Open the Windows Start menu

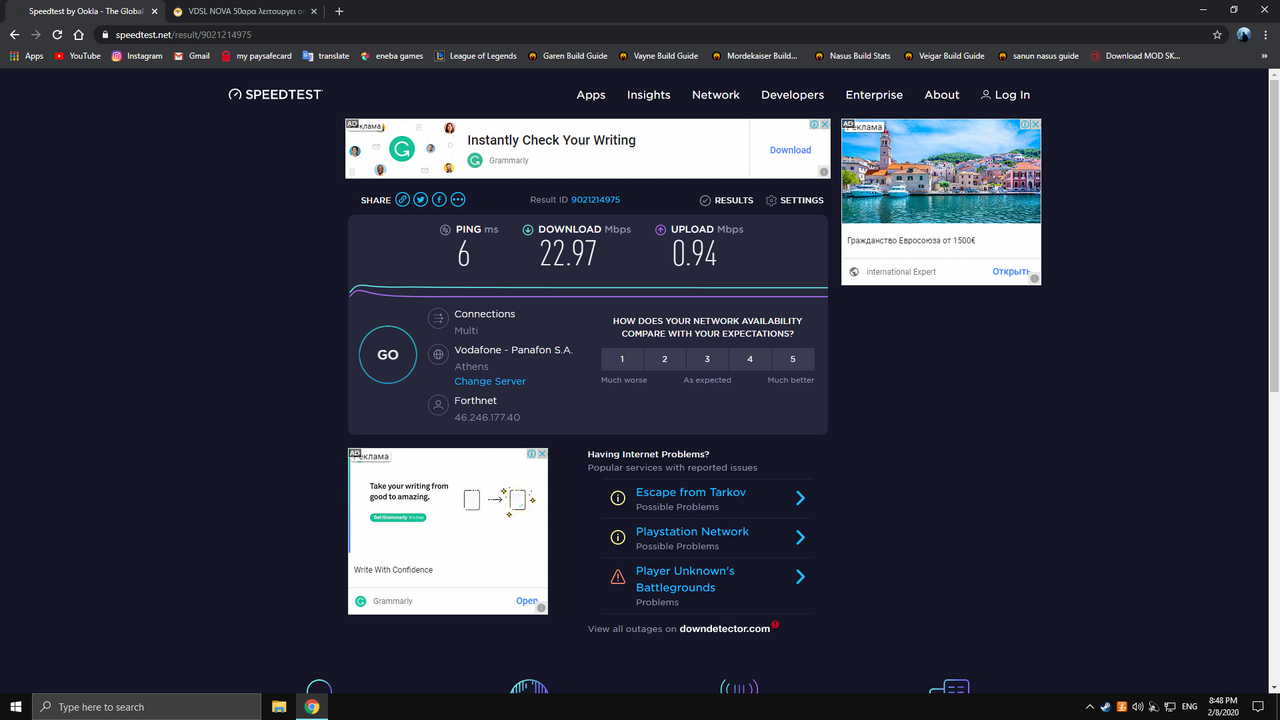pos(16,707)
